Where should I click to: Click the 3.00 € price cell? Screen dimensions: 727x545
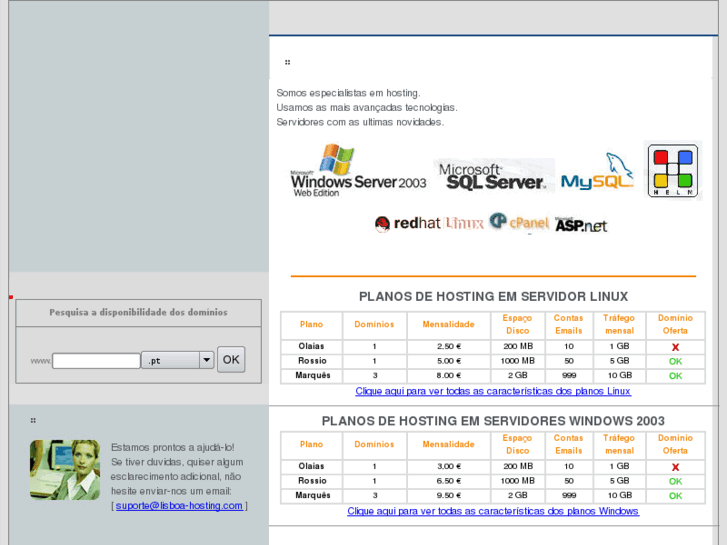tap(448, 467)
